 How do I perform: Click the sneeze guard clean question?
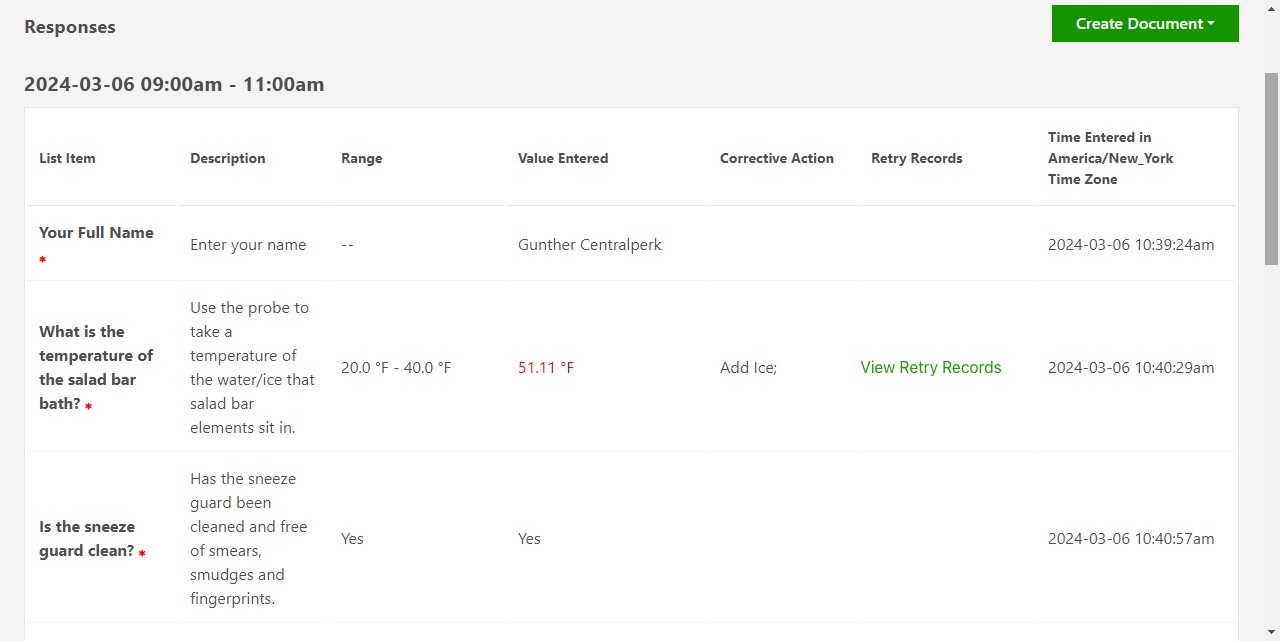[87, 538]
